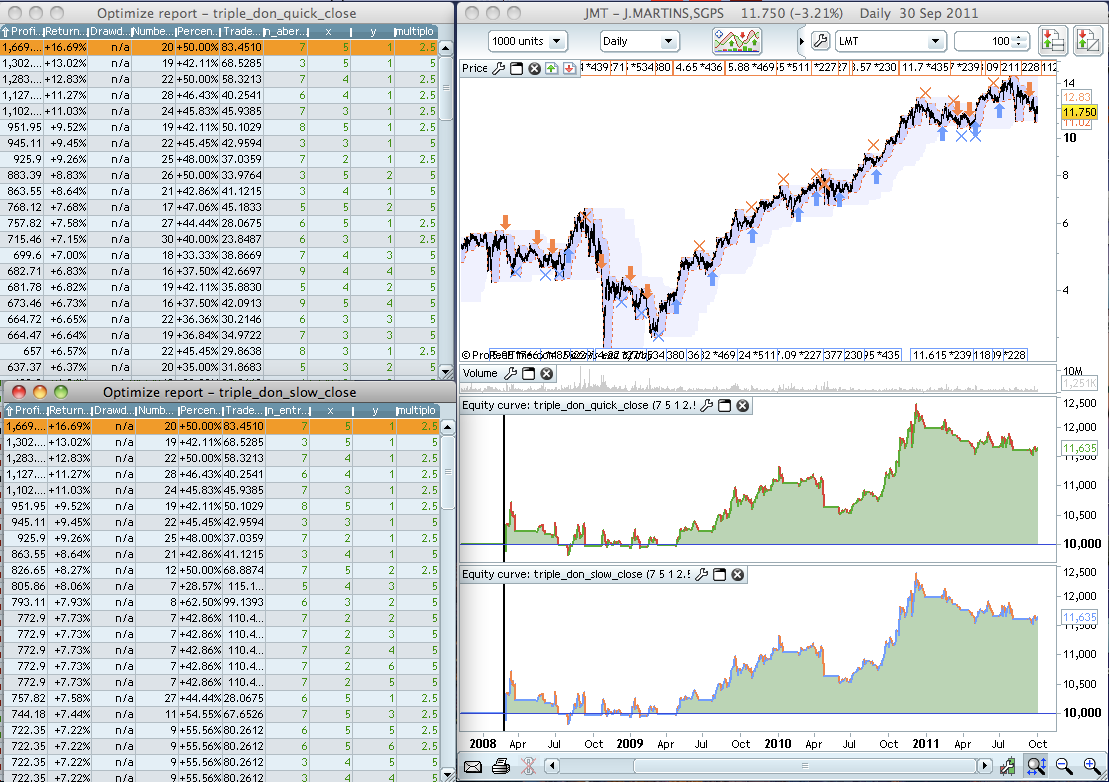
Task: Open the indicators and trading systems button
Action: coord(737,41)
